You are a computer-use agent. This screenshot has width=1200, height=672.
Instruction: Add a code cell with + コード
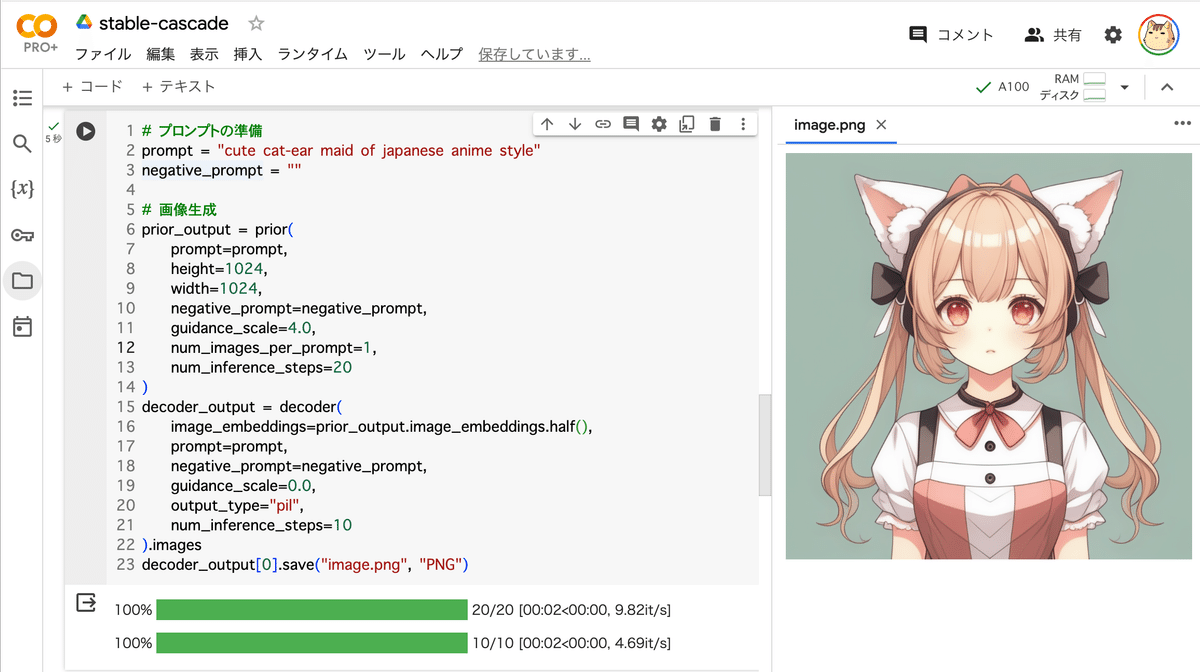tap(92, 87)
